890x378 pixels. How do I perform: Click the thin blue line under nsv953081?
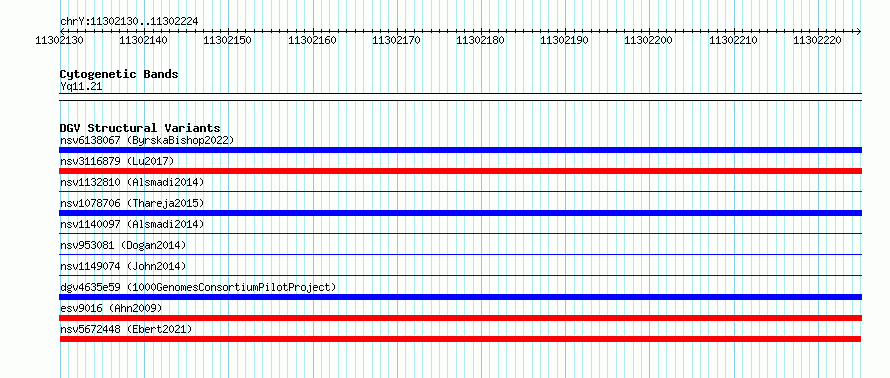pos(460,254)
